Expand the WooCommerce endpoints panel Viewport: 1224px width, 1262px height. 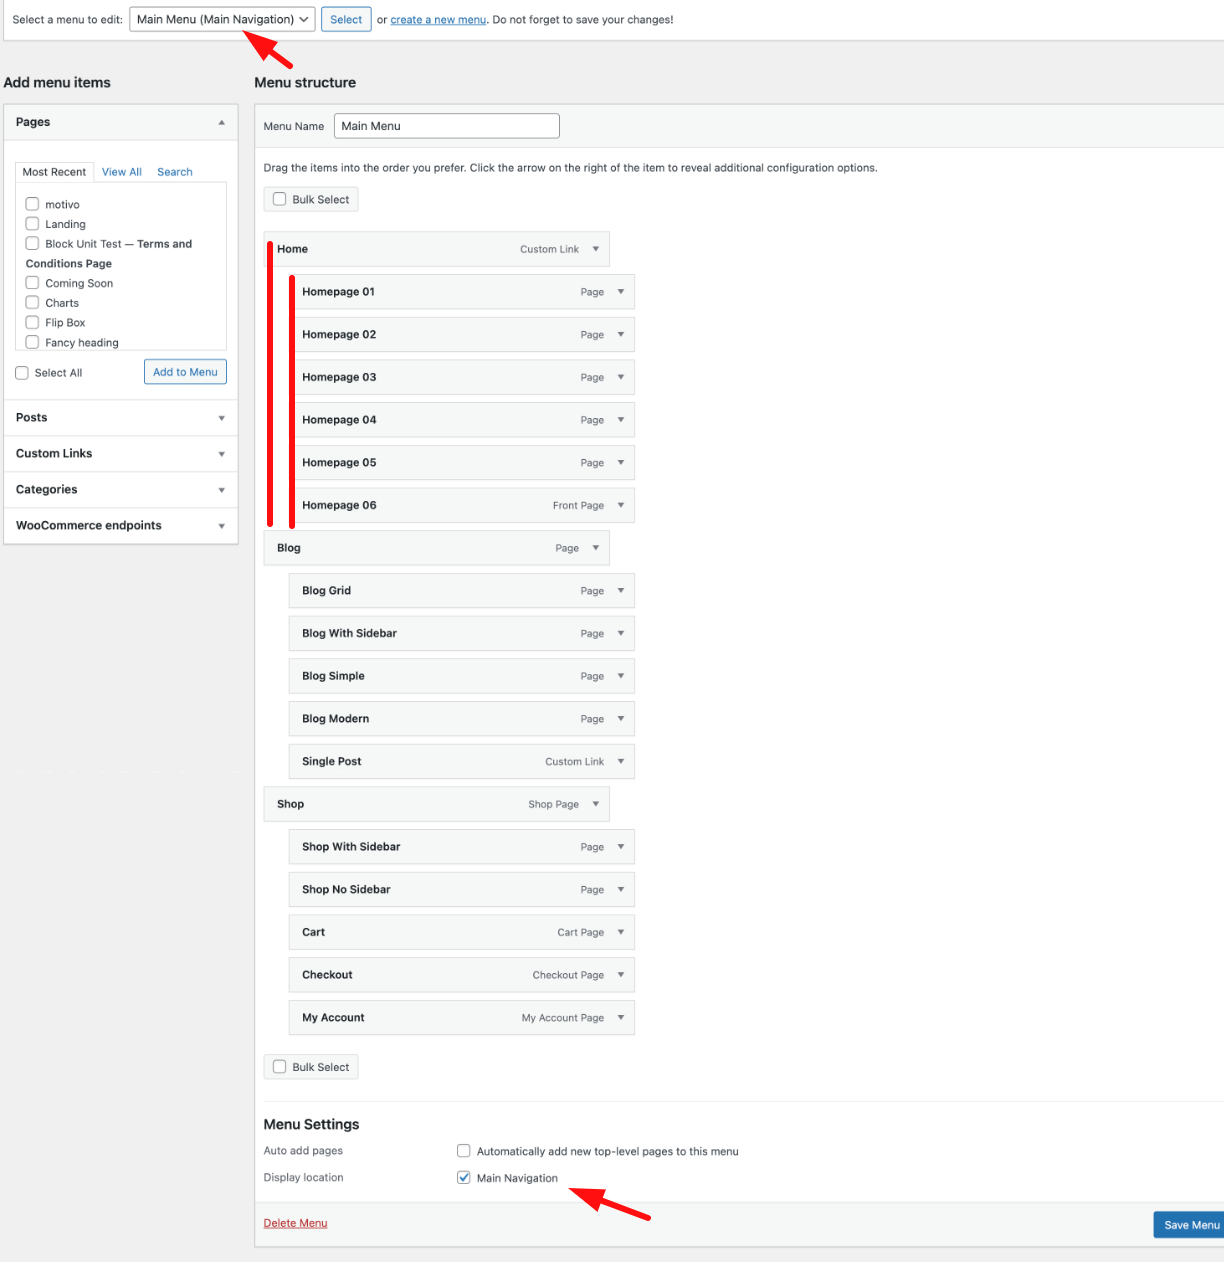coord(121,526)
